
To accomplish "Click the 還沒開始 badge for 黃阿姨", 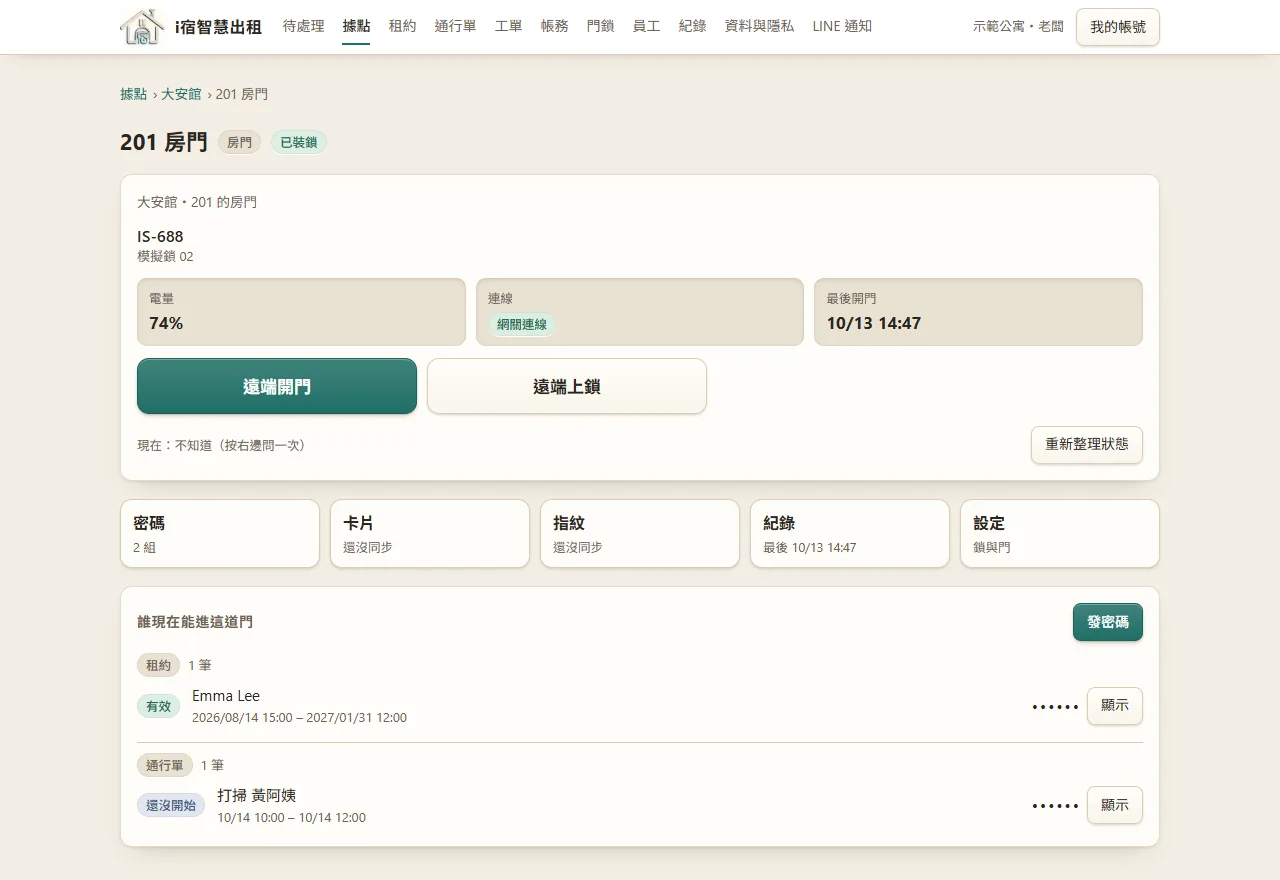I will (171, 805).
